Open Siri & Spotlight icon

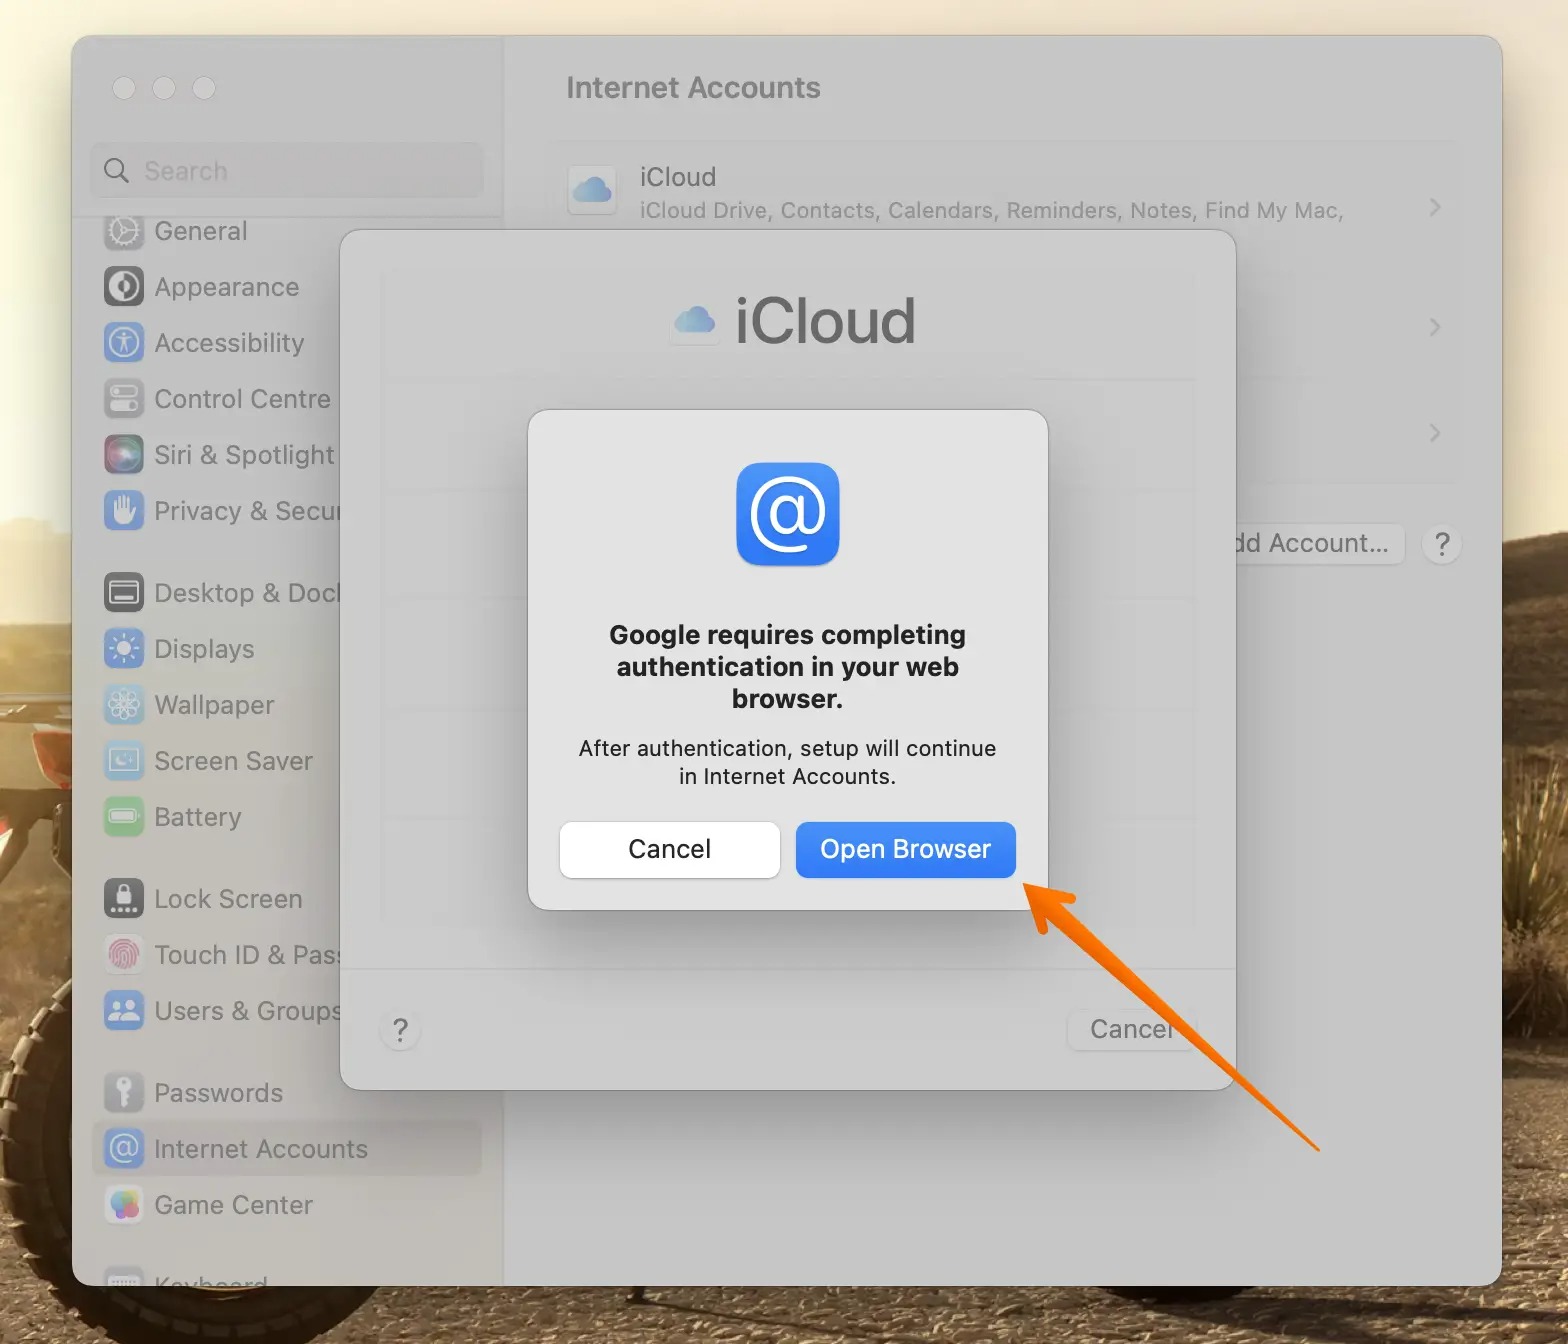tap(124, 455)
